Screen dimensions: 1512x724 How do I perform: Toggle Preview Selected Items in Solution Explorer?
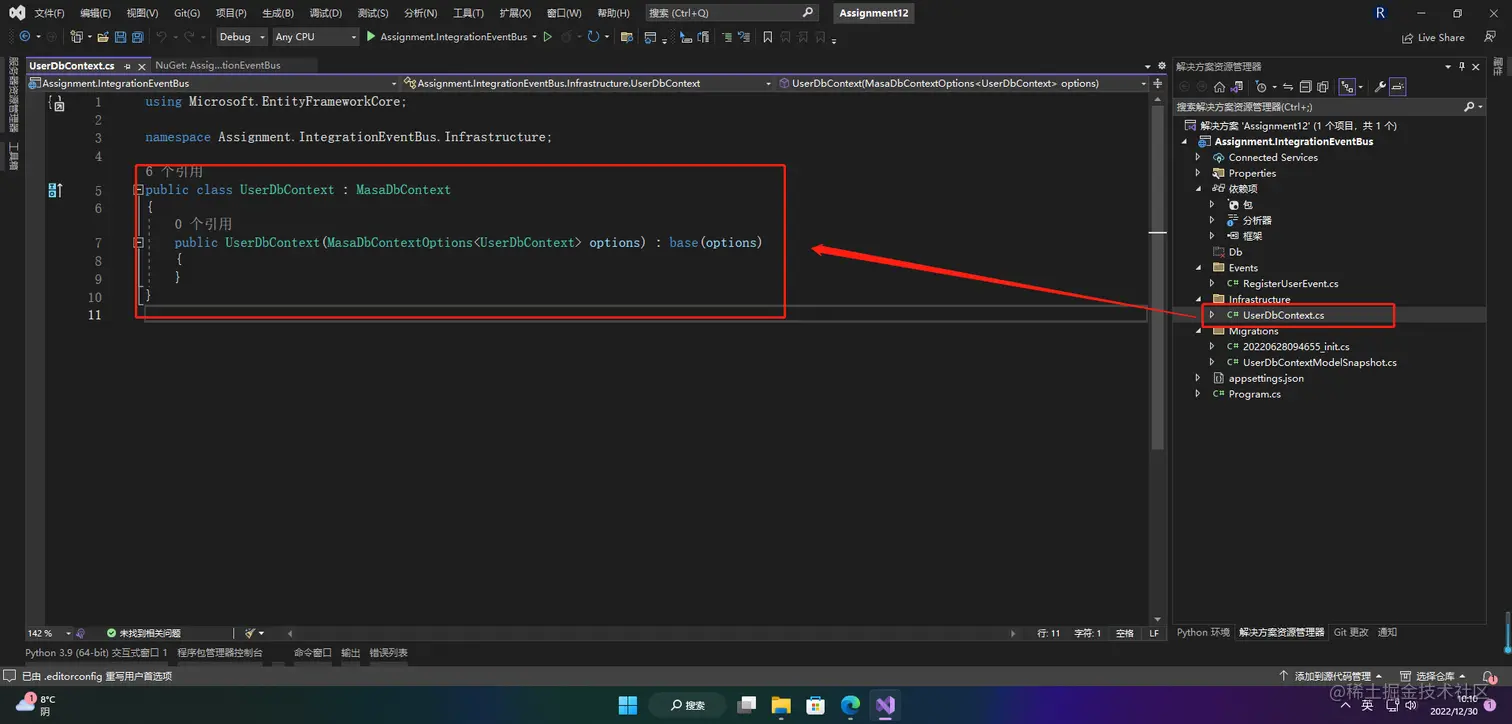(1398, 87)
